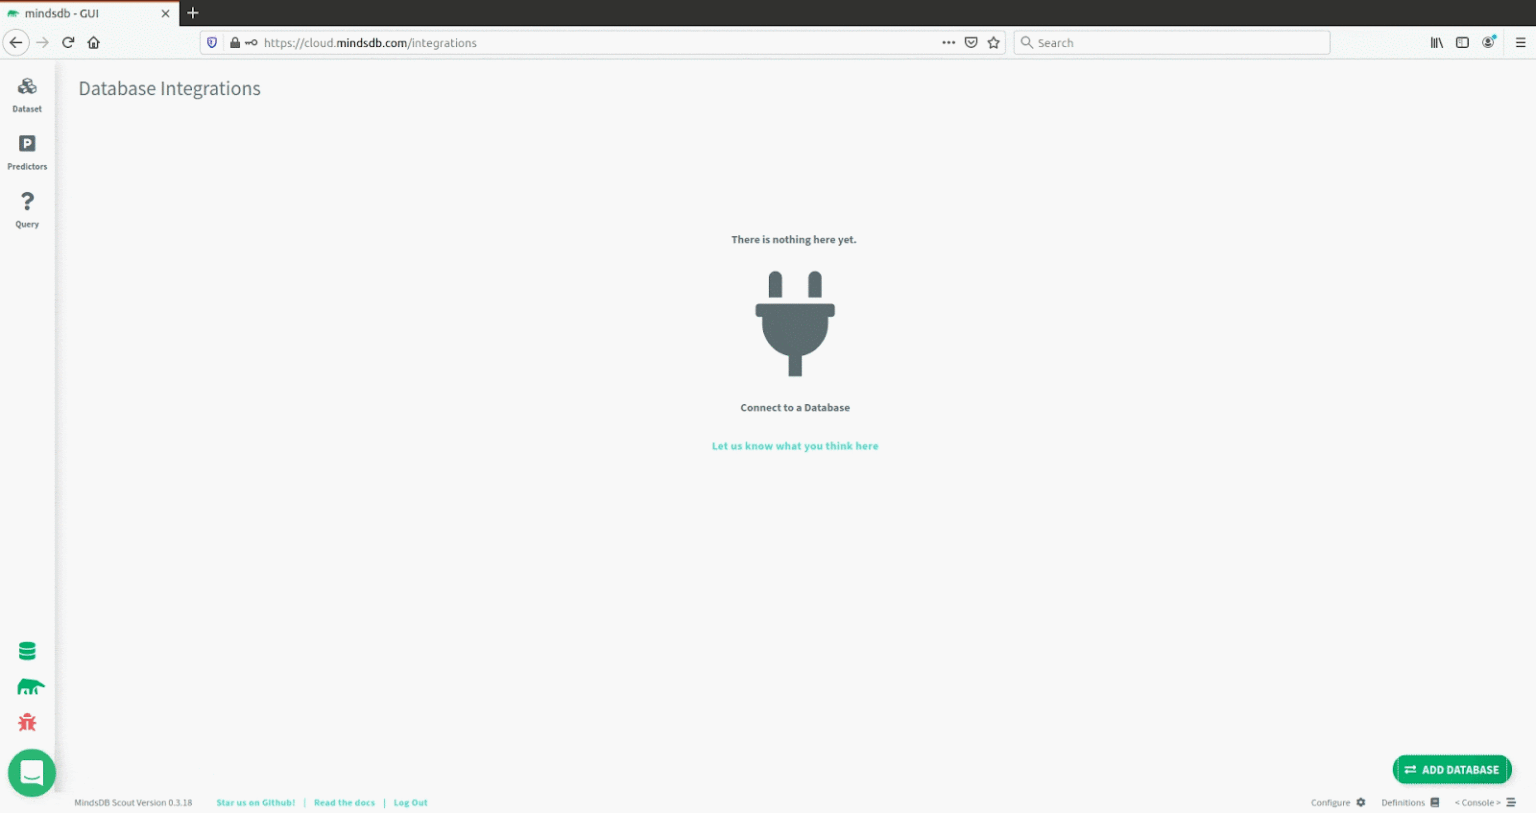The height and width of the screenshot is (813, 1536).
Task: Open the Dataset sidebar icon
Action: pos(27,92)
